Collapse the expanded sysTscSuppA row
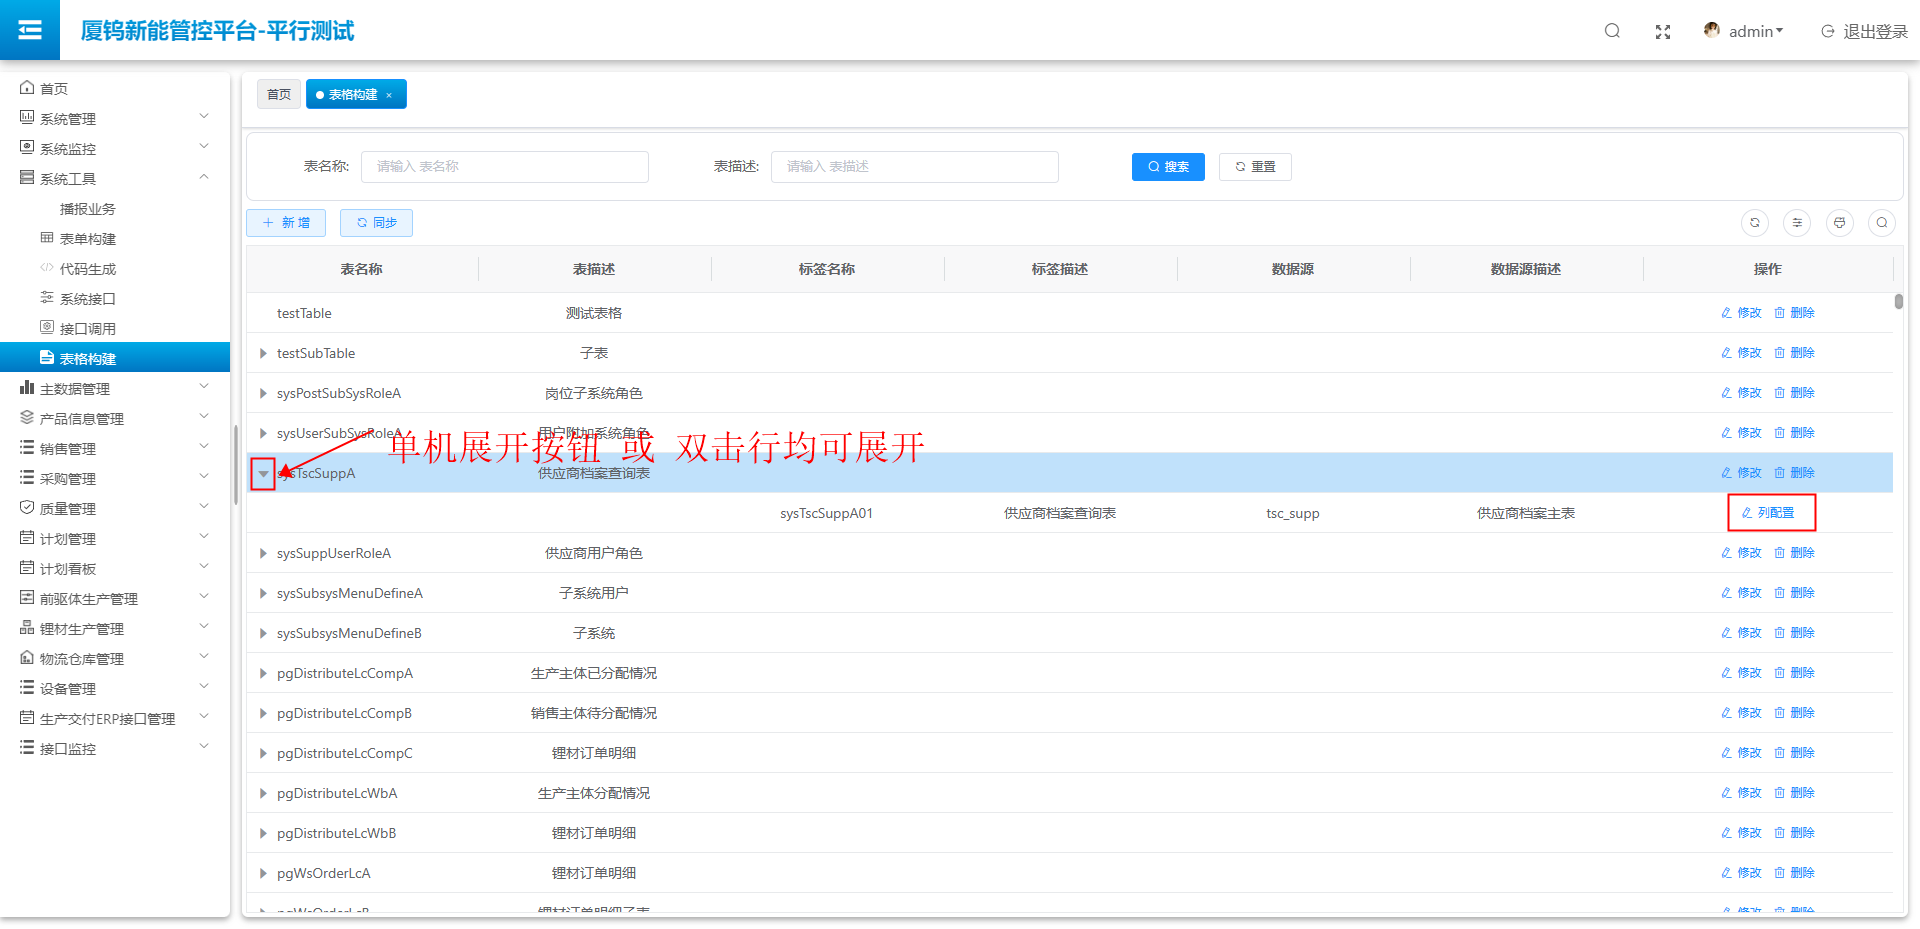Screen dimensions: 1920x929 coord(263,474)
